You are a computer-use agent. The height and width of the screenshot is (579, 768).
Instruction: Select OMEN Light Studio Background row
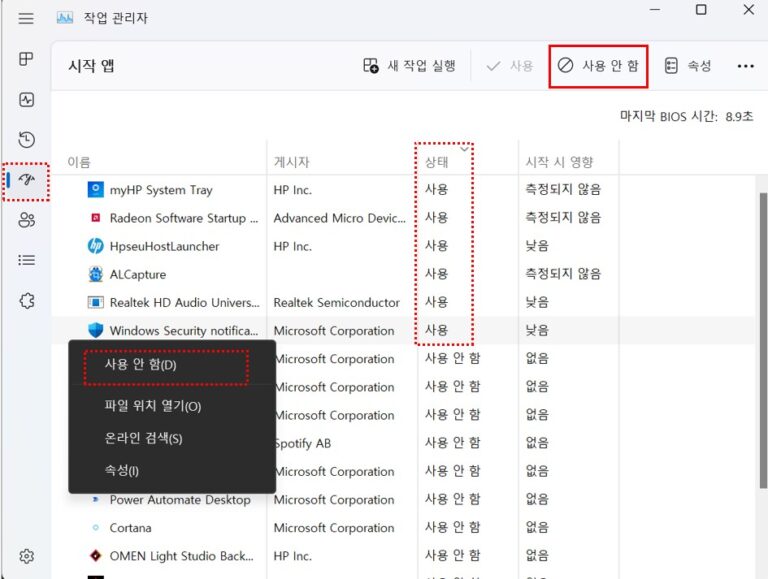click(x=403, y=556)
